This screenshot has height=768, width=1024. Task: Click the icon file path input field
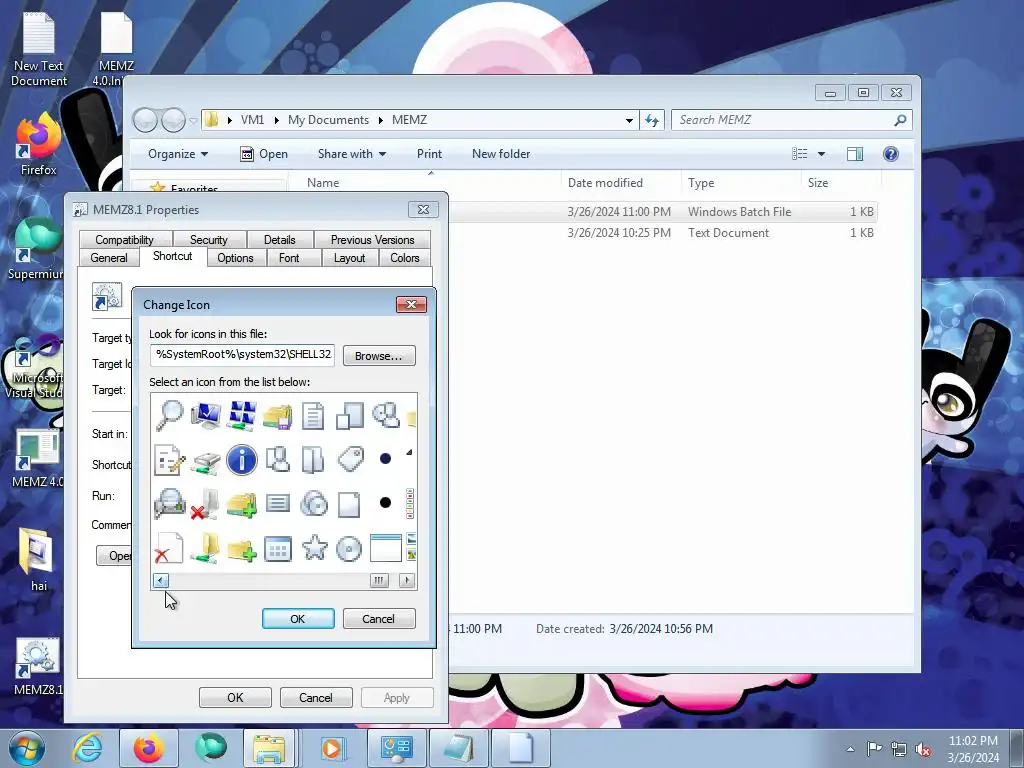click(242, 355)
